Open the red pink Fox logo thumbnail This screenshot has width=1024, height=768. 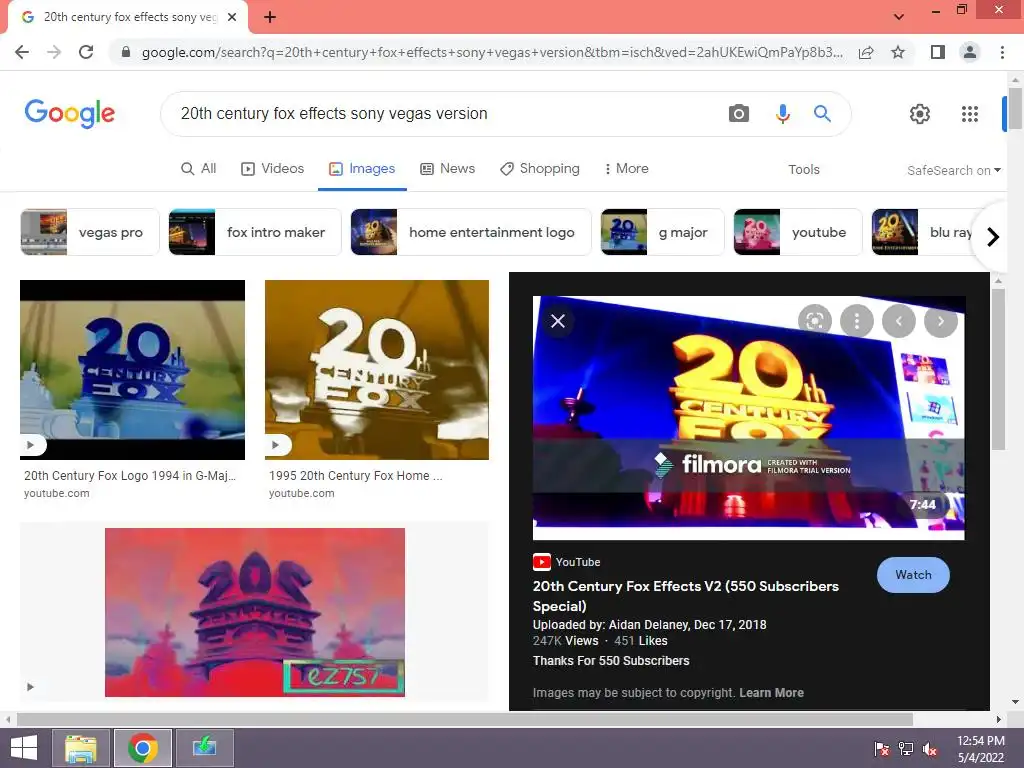point(255,613)
